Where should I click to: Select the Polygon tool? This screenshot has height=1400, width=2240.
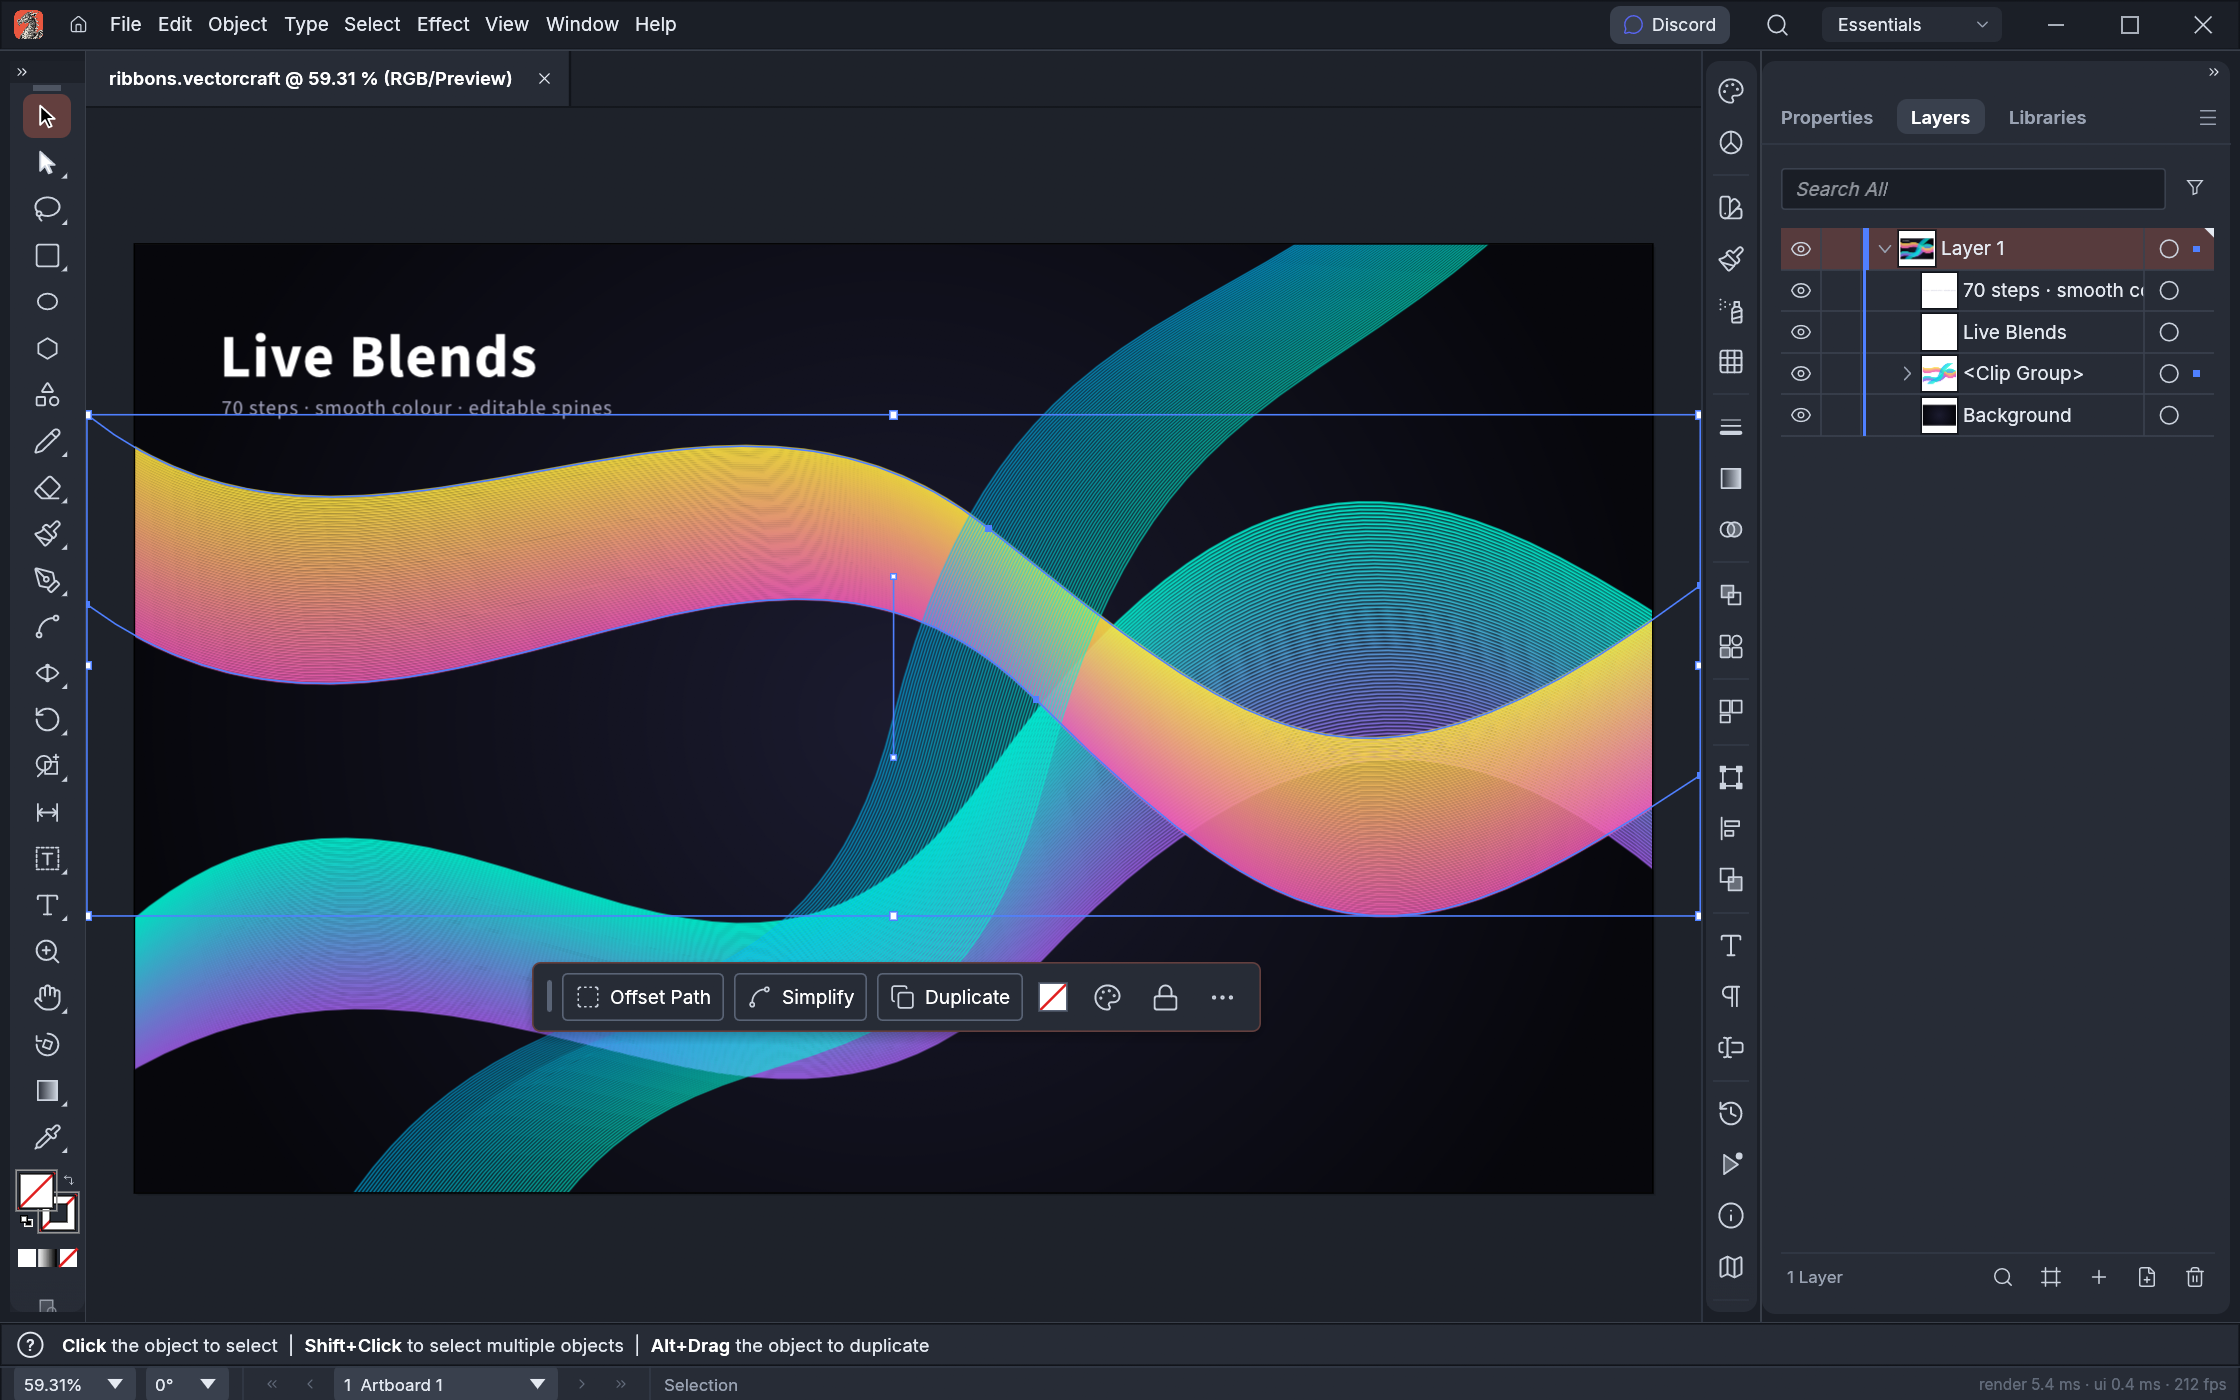46,348
